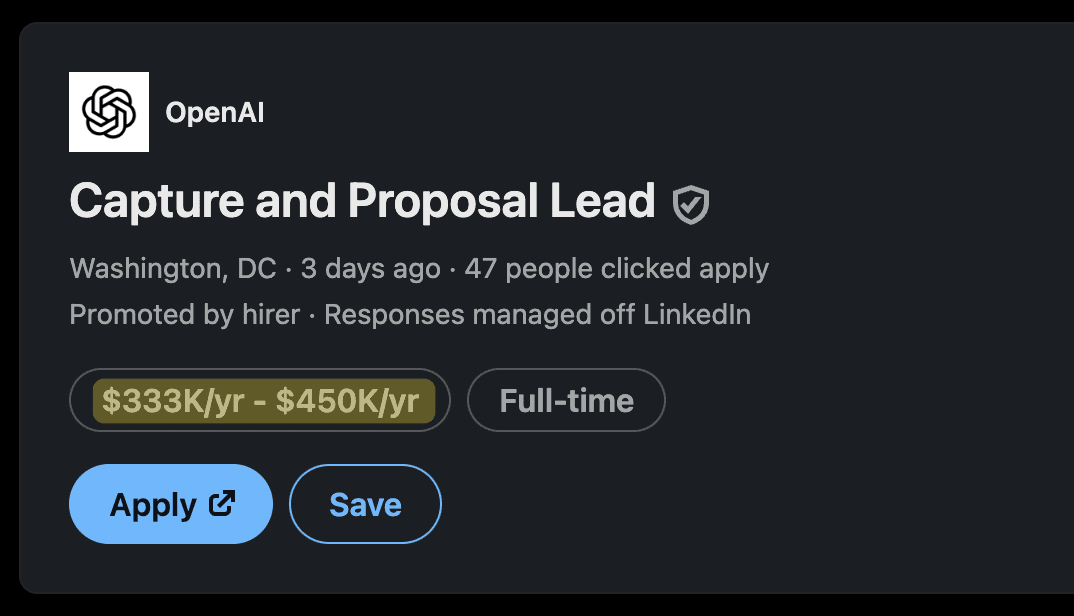The image size is (1074, 616).
Task: Click the "3 days ago" posting date
Action: [x=370, y=269]
